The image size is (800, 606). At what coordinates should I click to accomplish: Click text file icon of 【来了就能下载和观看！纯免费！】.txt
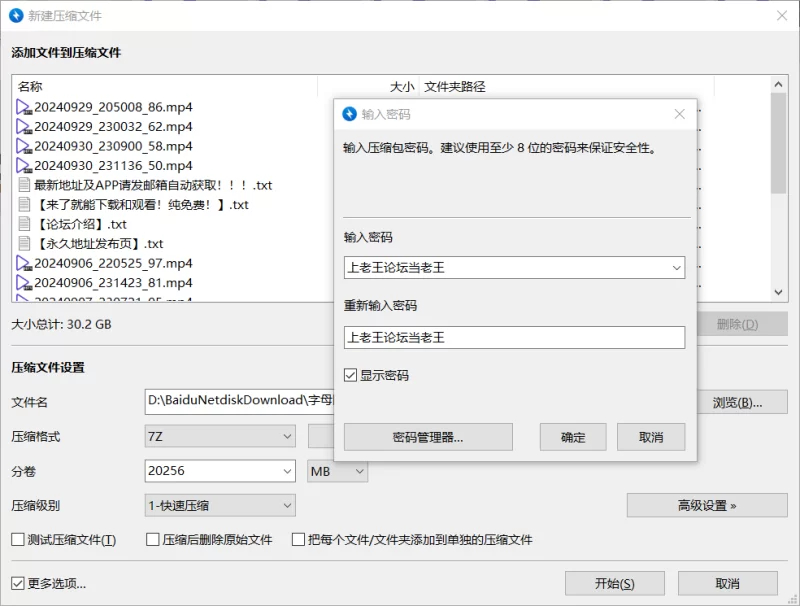[x=24, y=205]
